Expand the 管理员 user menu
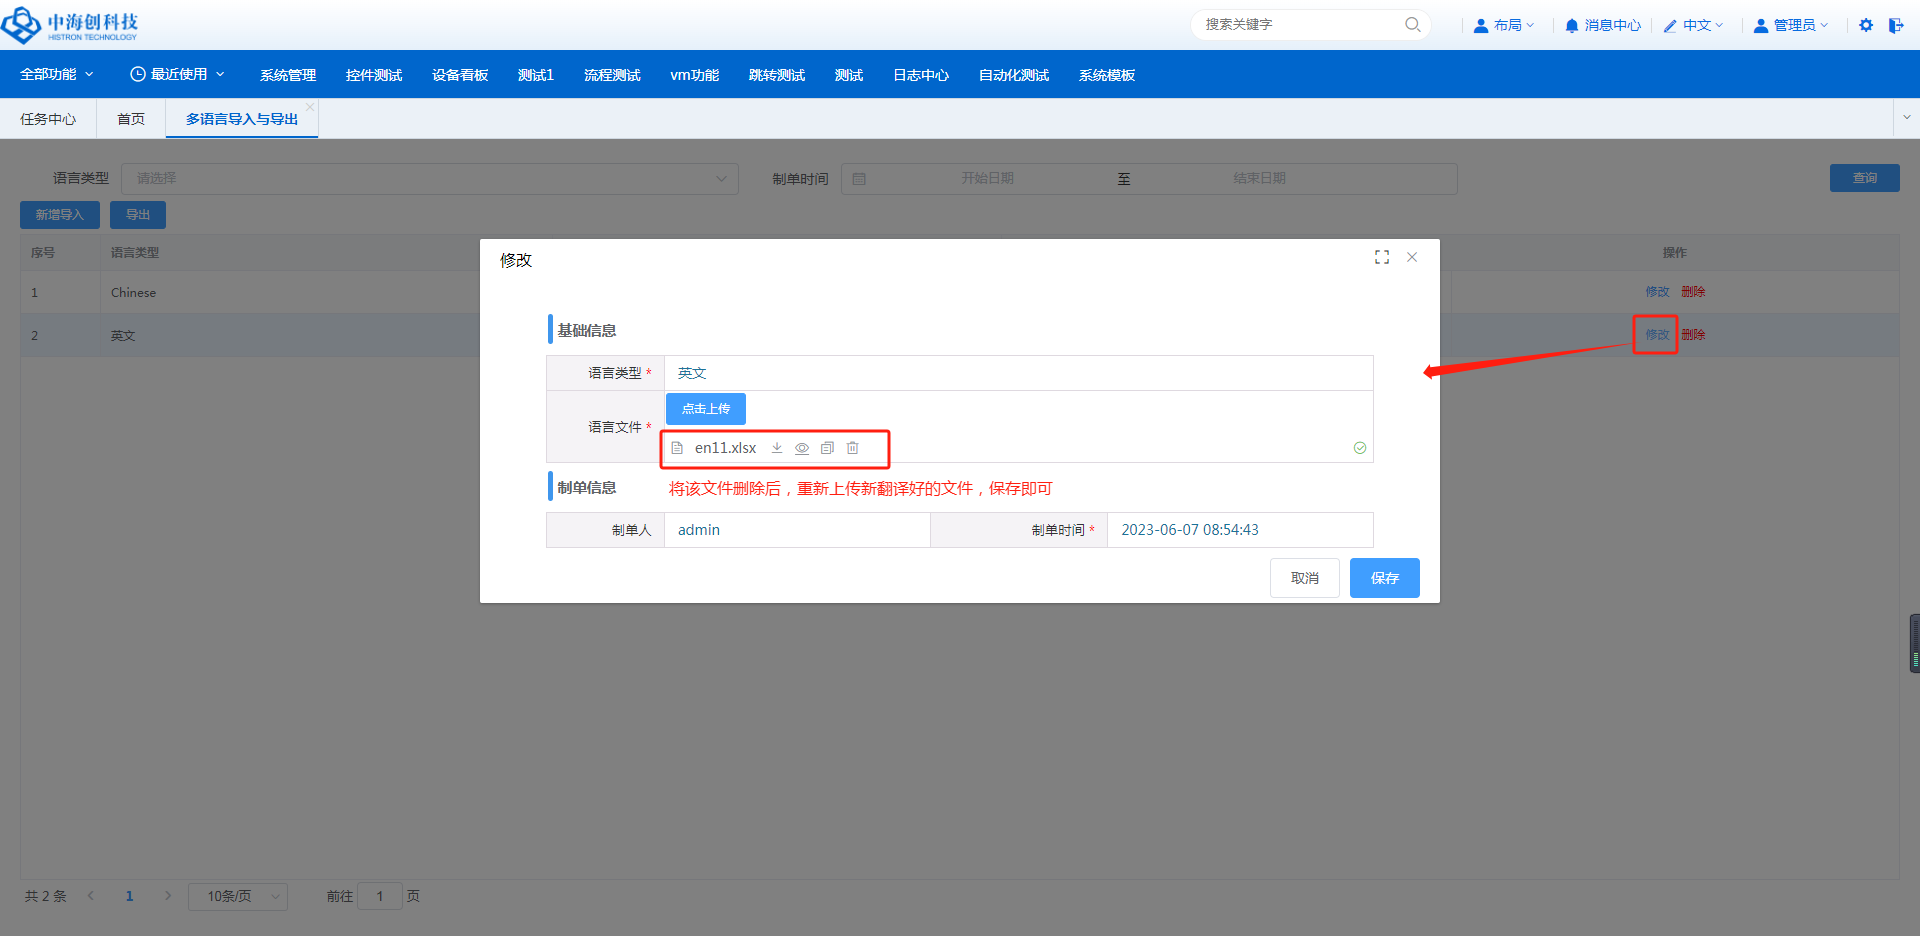This screenshot has width=1920, height=936. (x=1791, y=25)
